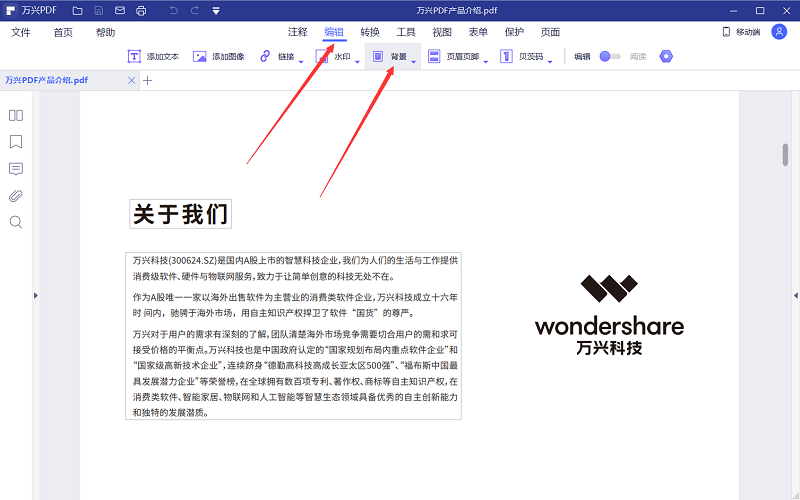Close the 万兴PDF产品介绍.pdf document tab
800x500 pixels.
click(131, 80)
